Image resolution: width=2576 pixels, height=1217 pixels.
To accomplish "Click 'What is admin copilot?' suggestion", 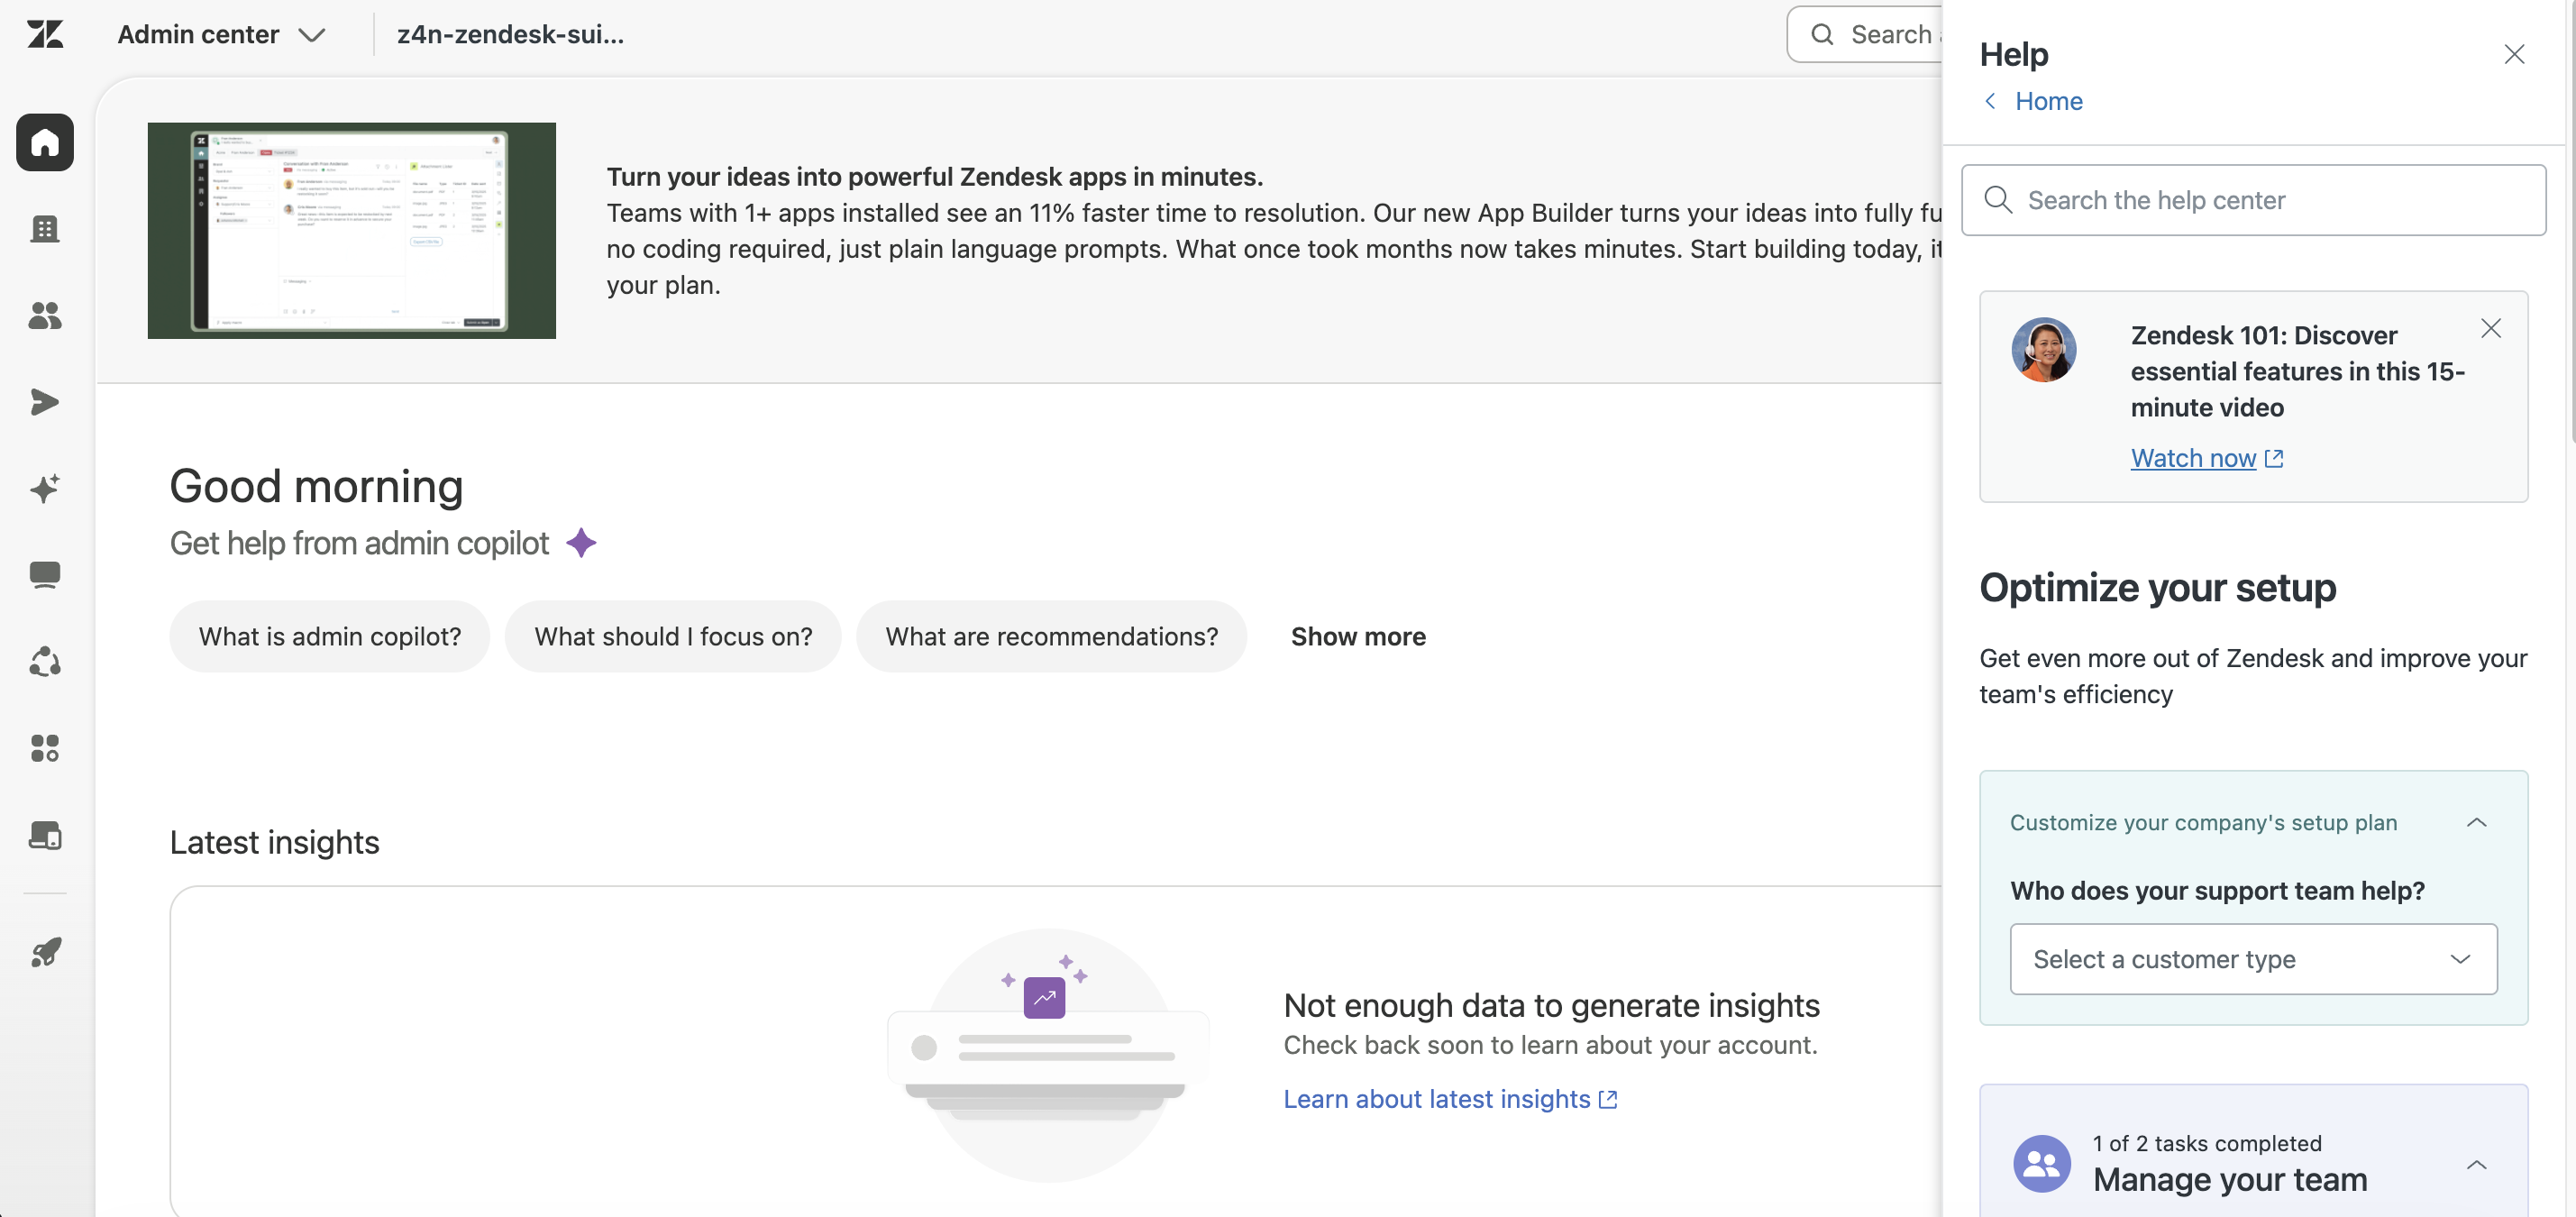I will (x=329, y=636).
